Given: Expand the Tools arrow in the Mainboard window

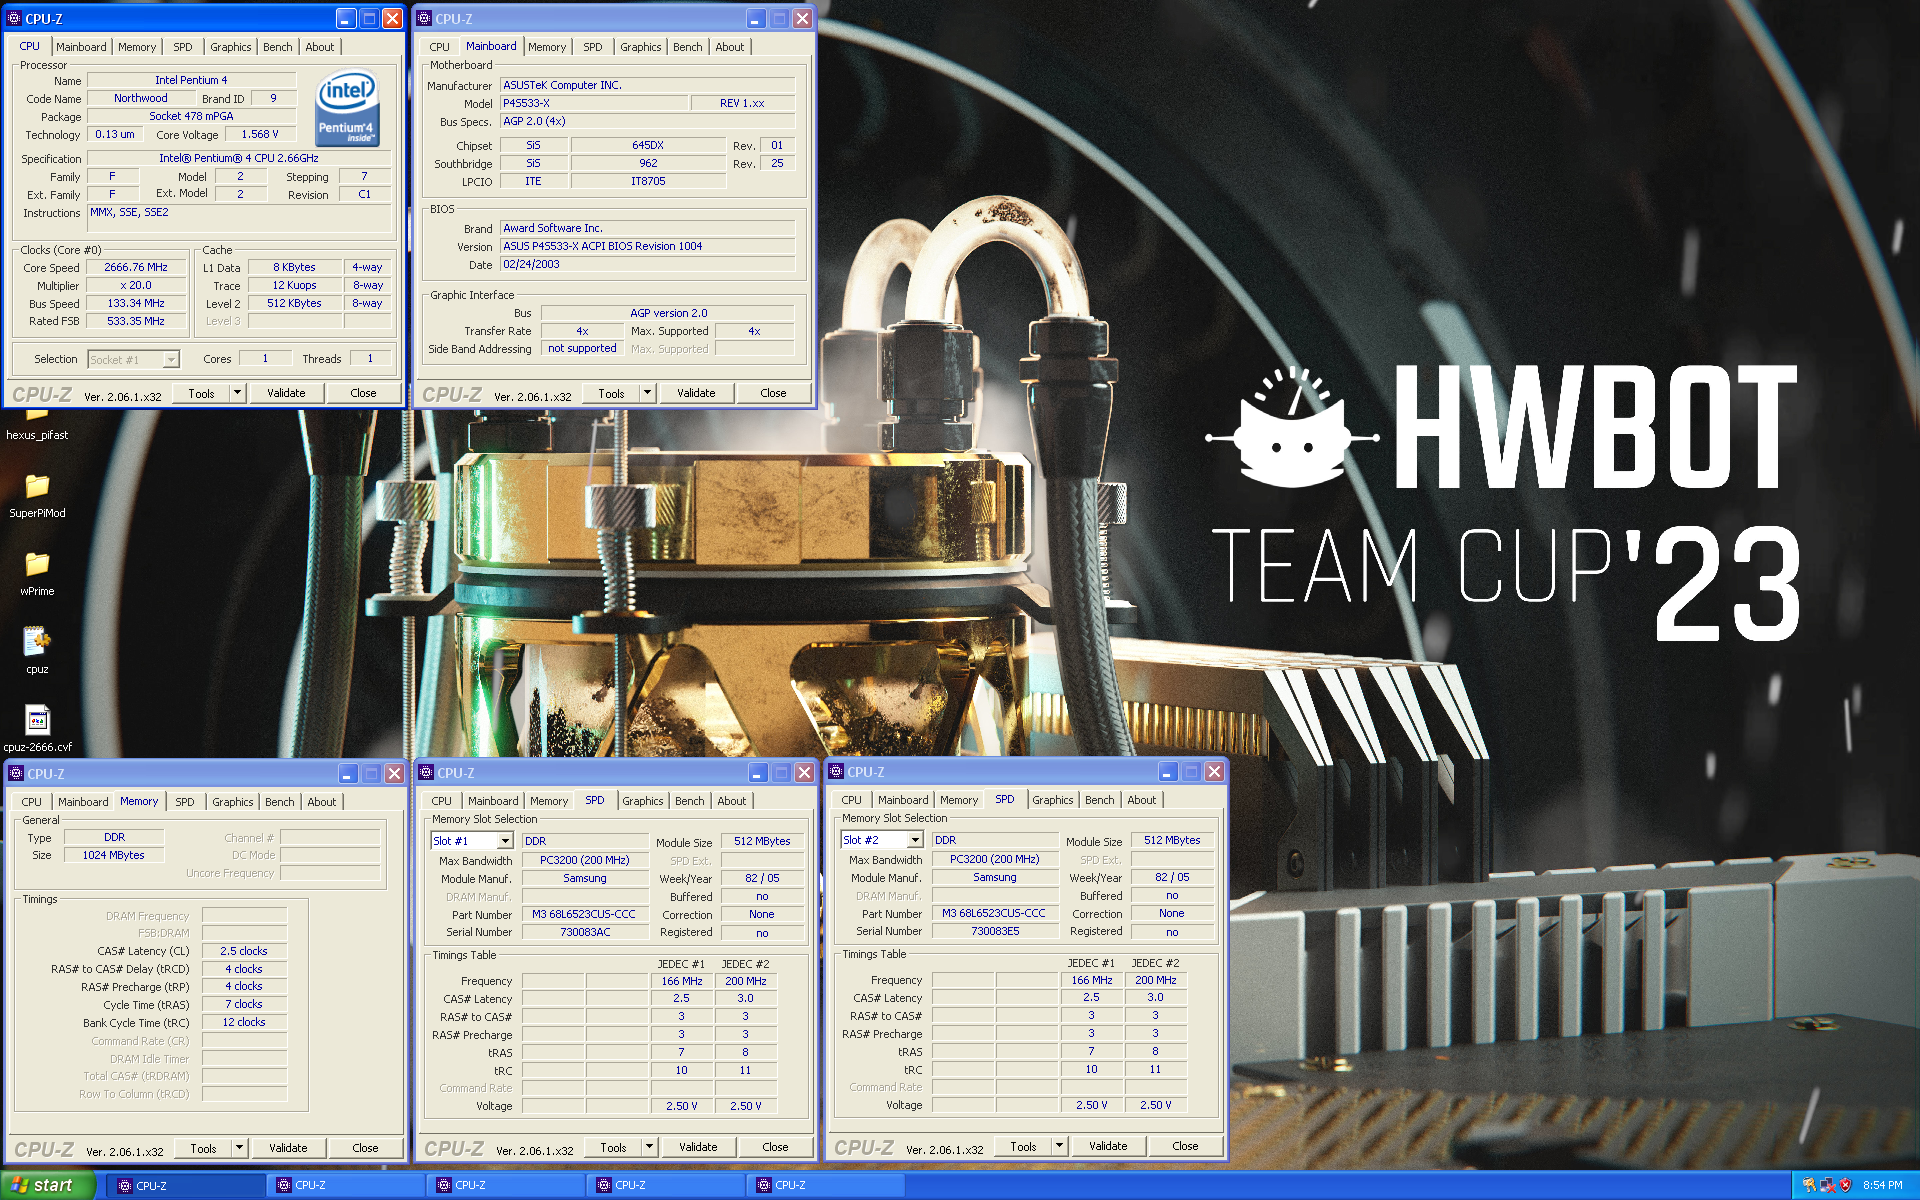Looking at the screenshot, I should (x=647, y=393).
